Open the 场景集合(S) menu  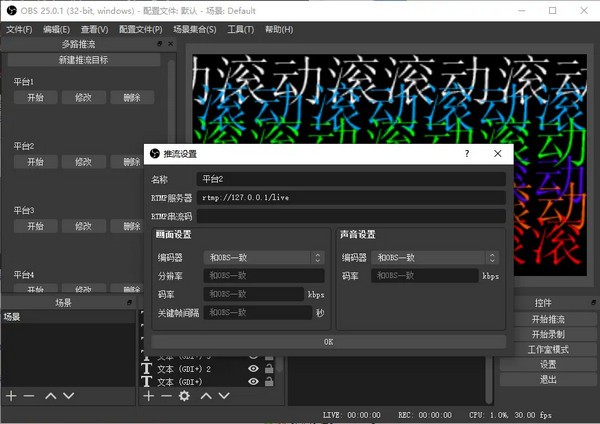(x=193, y=29)
